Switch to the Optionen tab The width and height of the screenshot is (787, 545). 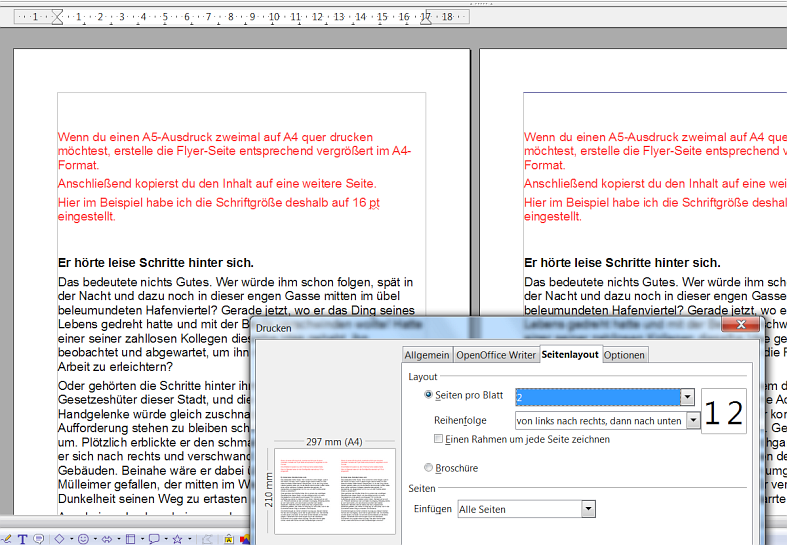[x=624, y=355]
